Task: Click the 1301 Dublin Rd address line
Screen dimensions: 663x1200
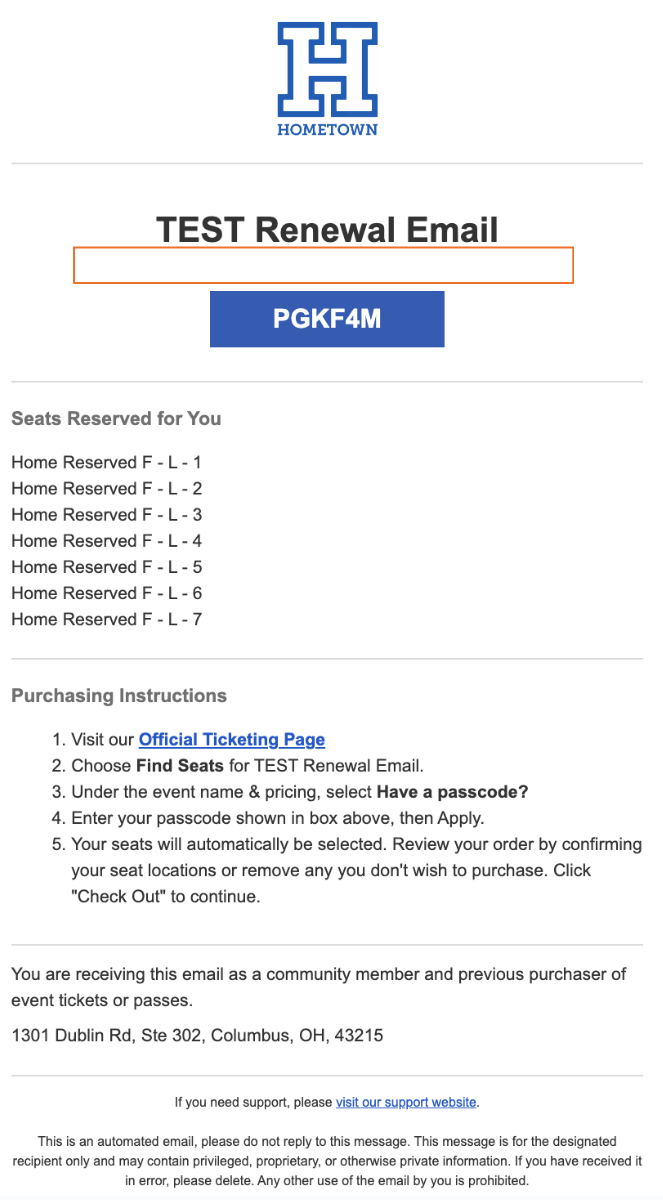Action: 197,1036
